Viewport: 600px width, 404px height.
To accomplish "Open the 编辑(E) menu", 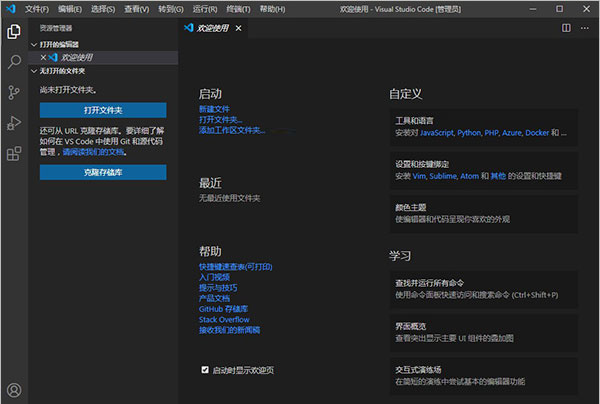I will pos(70,9).
